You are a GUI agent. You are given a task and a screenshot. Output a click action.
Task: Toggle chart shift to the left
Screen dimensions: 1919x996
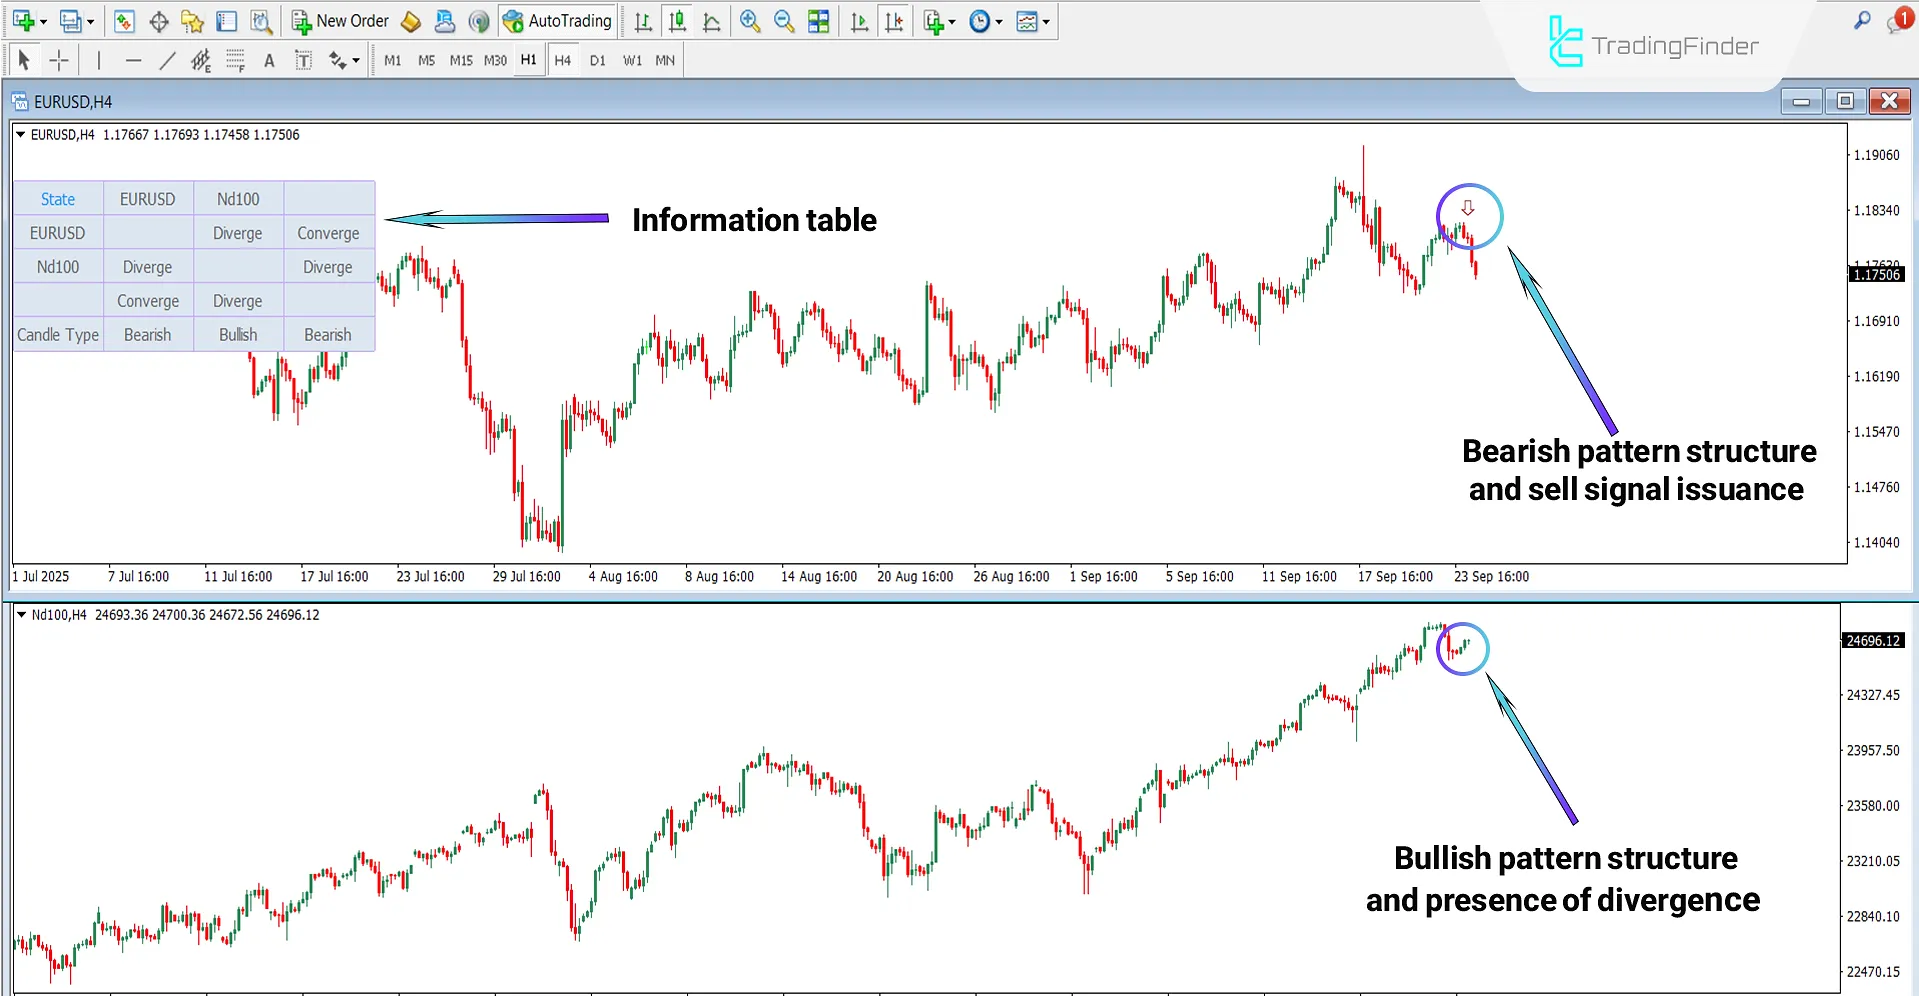(894, 21)
